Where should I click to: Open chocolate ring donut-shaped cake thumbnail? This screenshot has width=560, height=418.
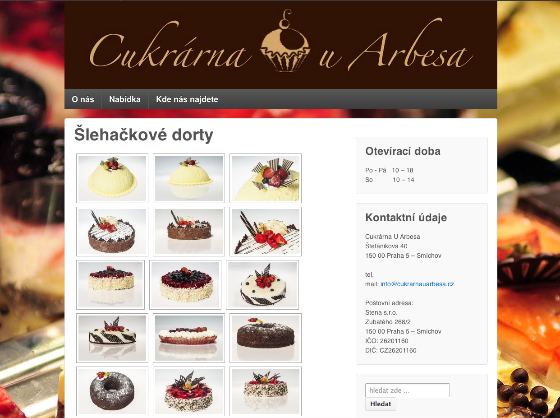112,391
